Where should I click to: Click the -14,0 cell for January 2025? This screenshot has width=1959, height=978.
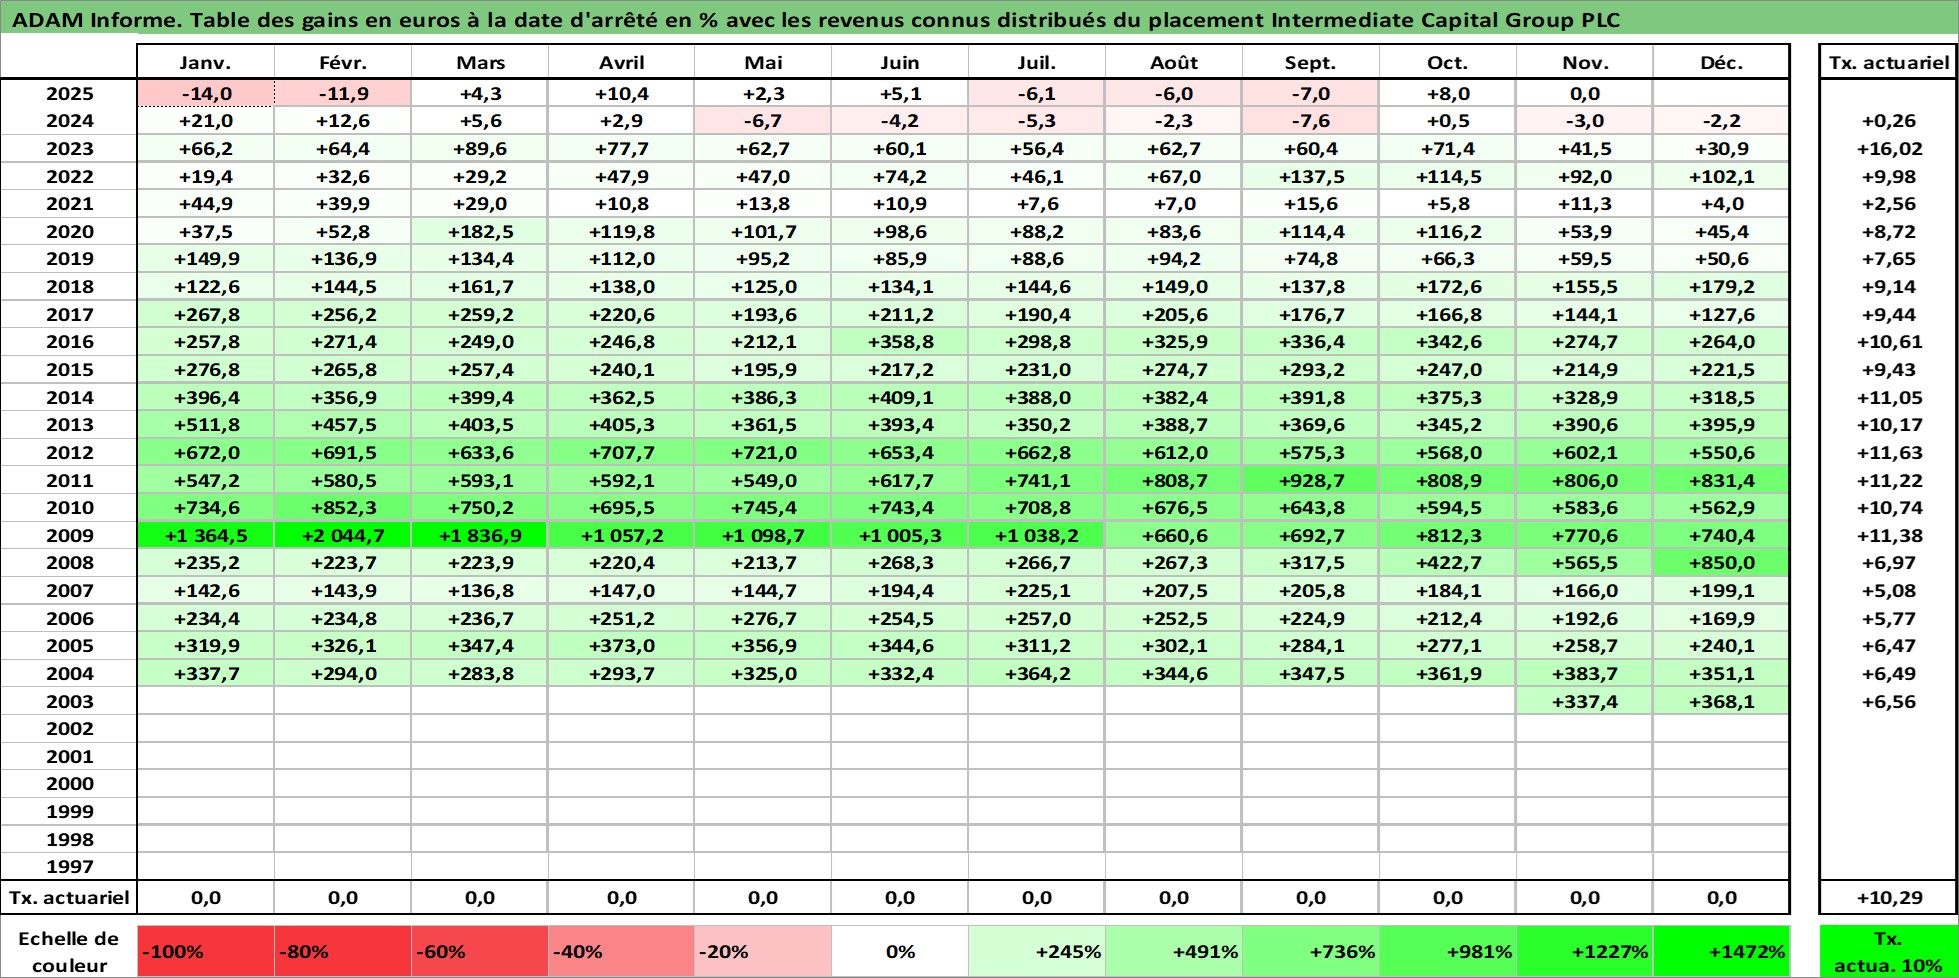[206, 93]
